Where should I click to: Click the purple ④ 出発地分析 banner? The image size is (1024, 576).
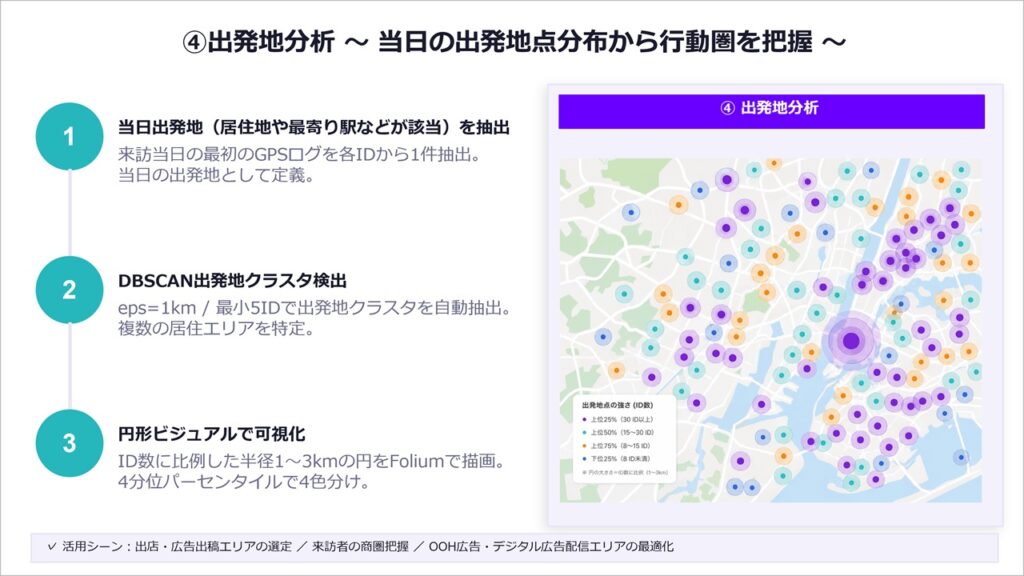click(771, 111)
